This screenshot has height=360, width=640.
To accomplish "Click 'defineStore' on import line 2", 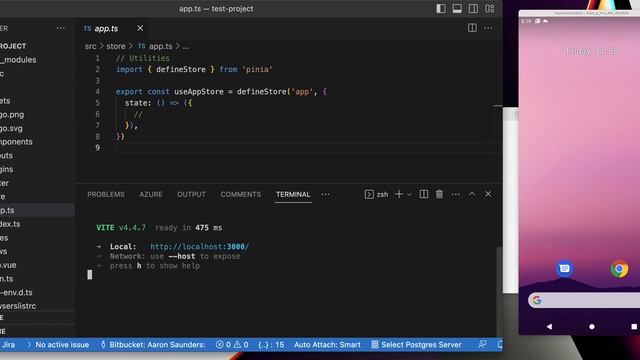I will click(x=181, y=69).
